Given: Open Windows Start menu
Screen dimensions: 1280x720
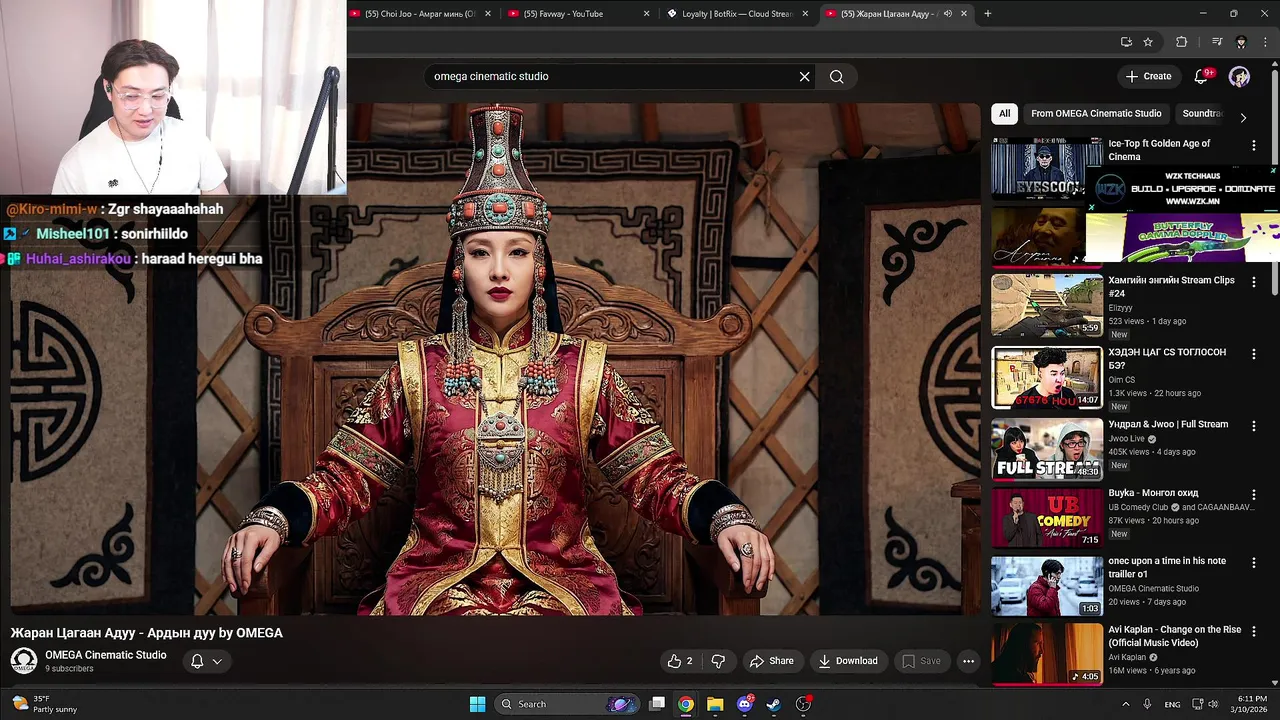Looking at the screenshot, I should pos(477,704).
